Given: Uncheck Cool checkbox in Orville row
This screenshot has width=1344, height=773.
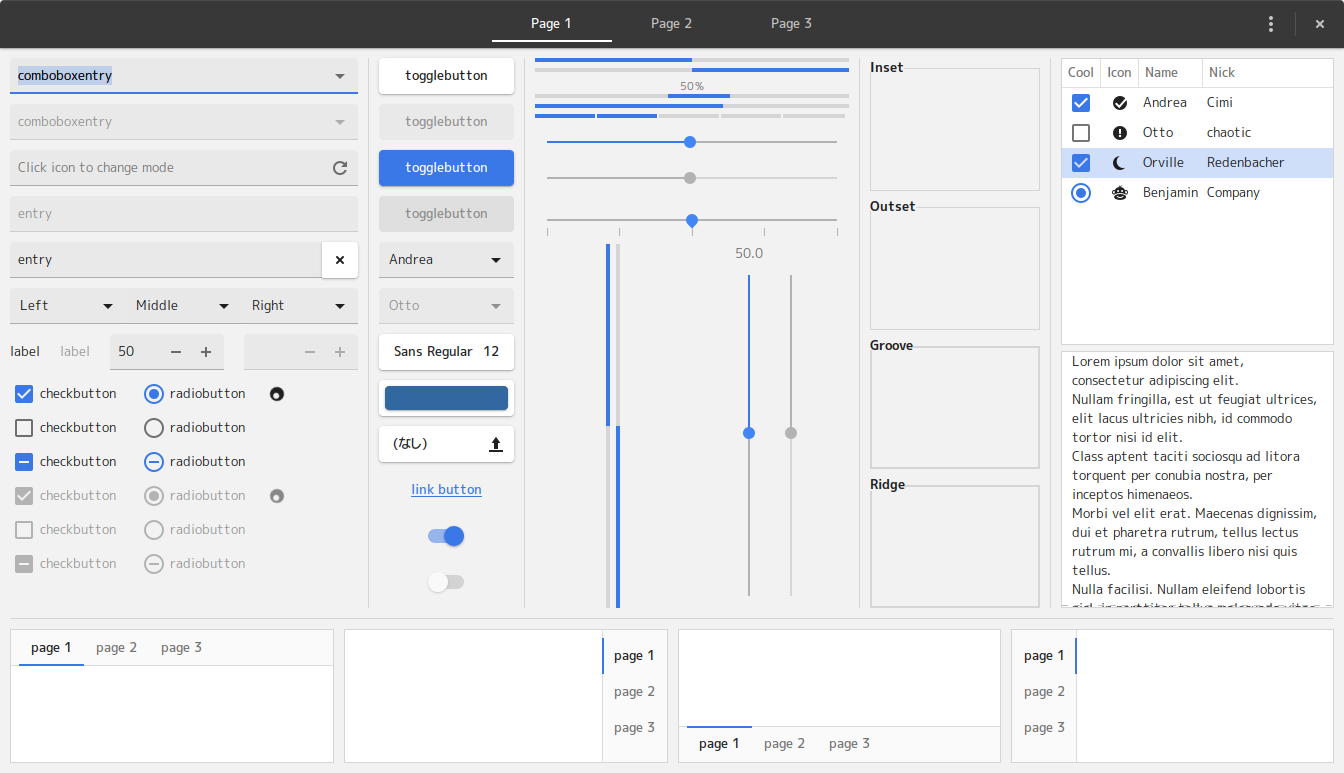Looking at the screenshot, I should pos(1081,163).
